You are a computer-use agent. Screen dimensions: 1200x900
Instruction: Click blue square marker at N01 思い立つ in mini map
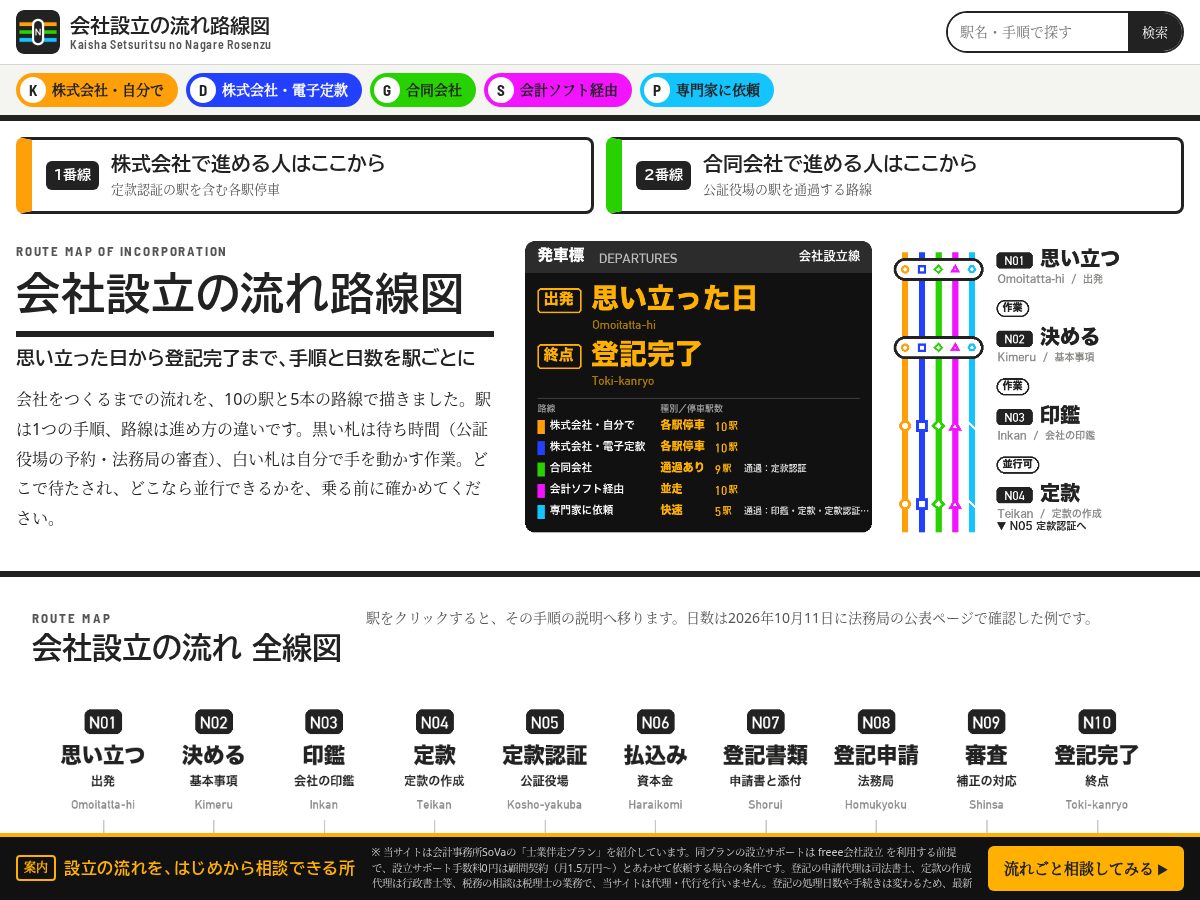pos(922,269)
